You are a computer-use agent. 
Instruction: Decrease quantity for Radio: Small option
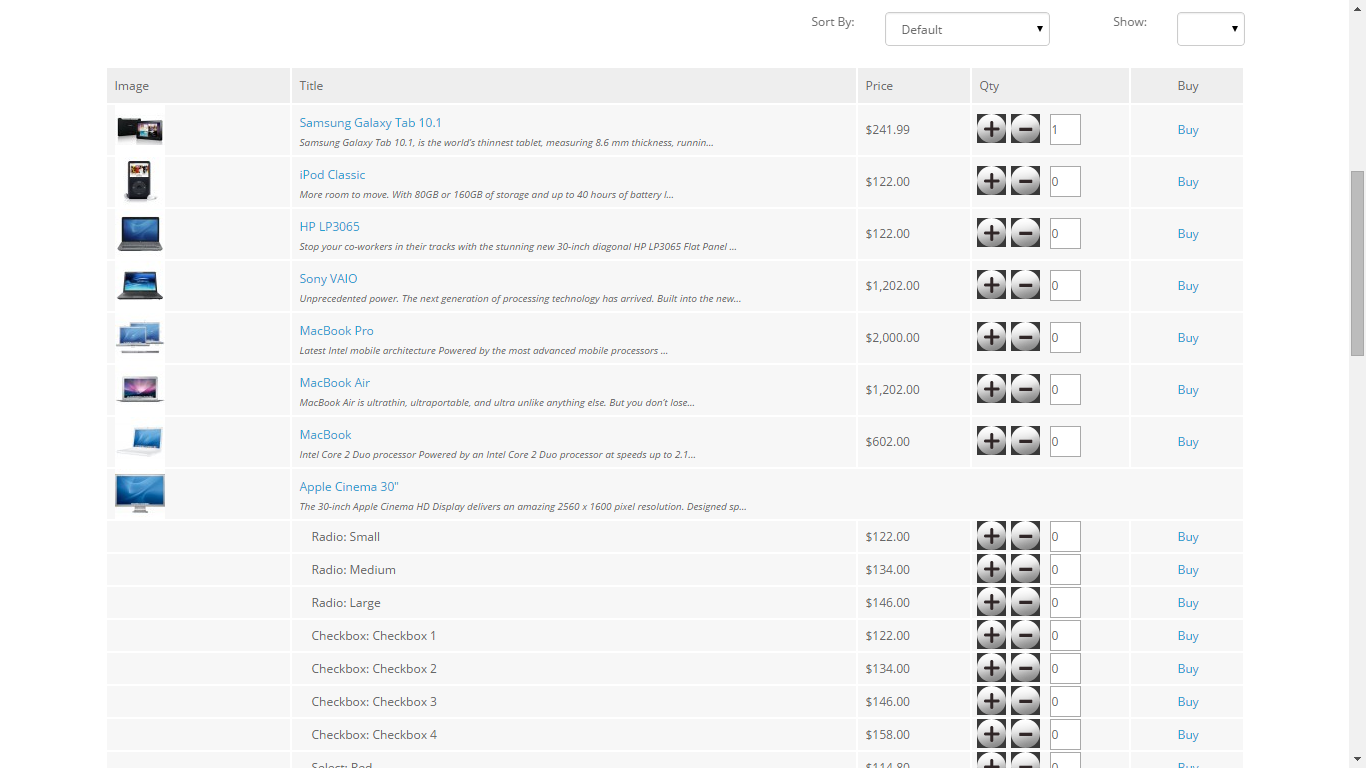[x=1025, y=536]
